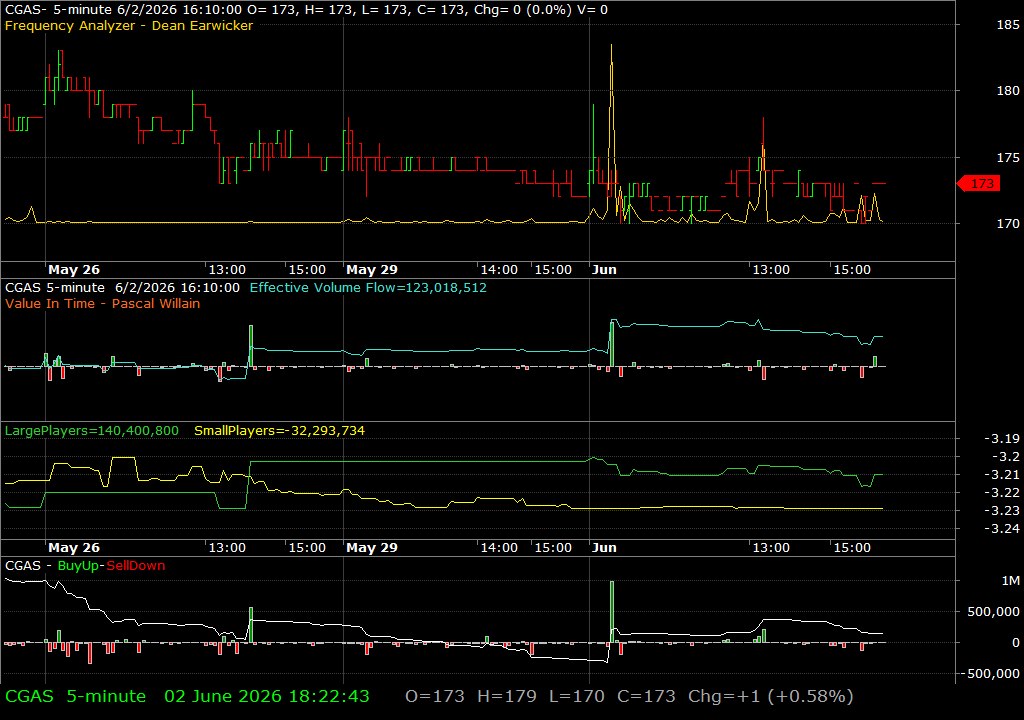Click the 170 price axis label
The image size is (1024, 720).
point(1008,223)
